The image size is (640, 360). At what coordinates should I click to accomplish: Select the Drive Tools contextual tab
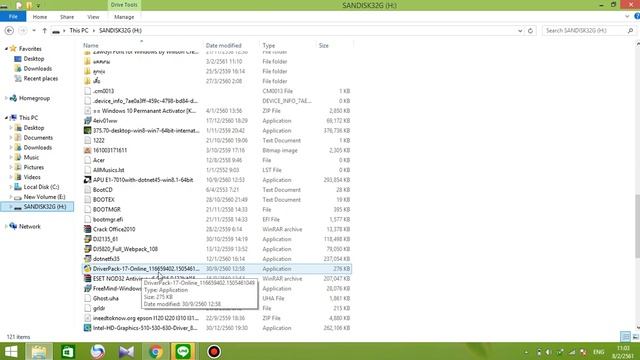click(124, 5)
